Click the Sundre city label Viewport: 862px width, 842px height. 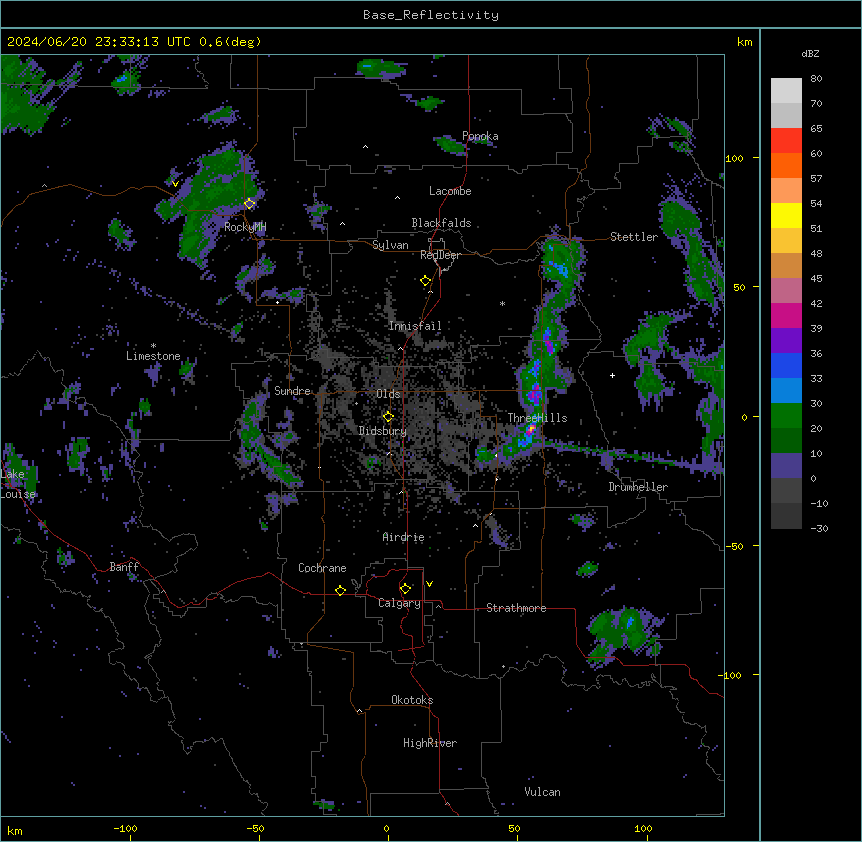[292, 391]
